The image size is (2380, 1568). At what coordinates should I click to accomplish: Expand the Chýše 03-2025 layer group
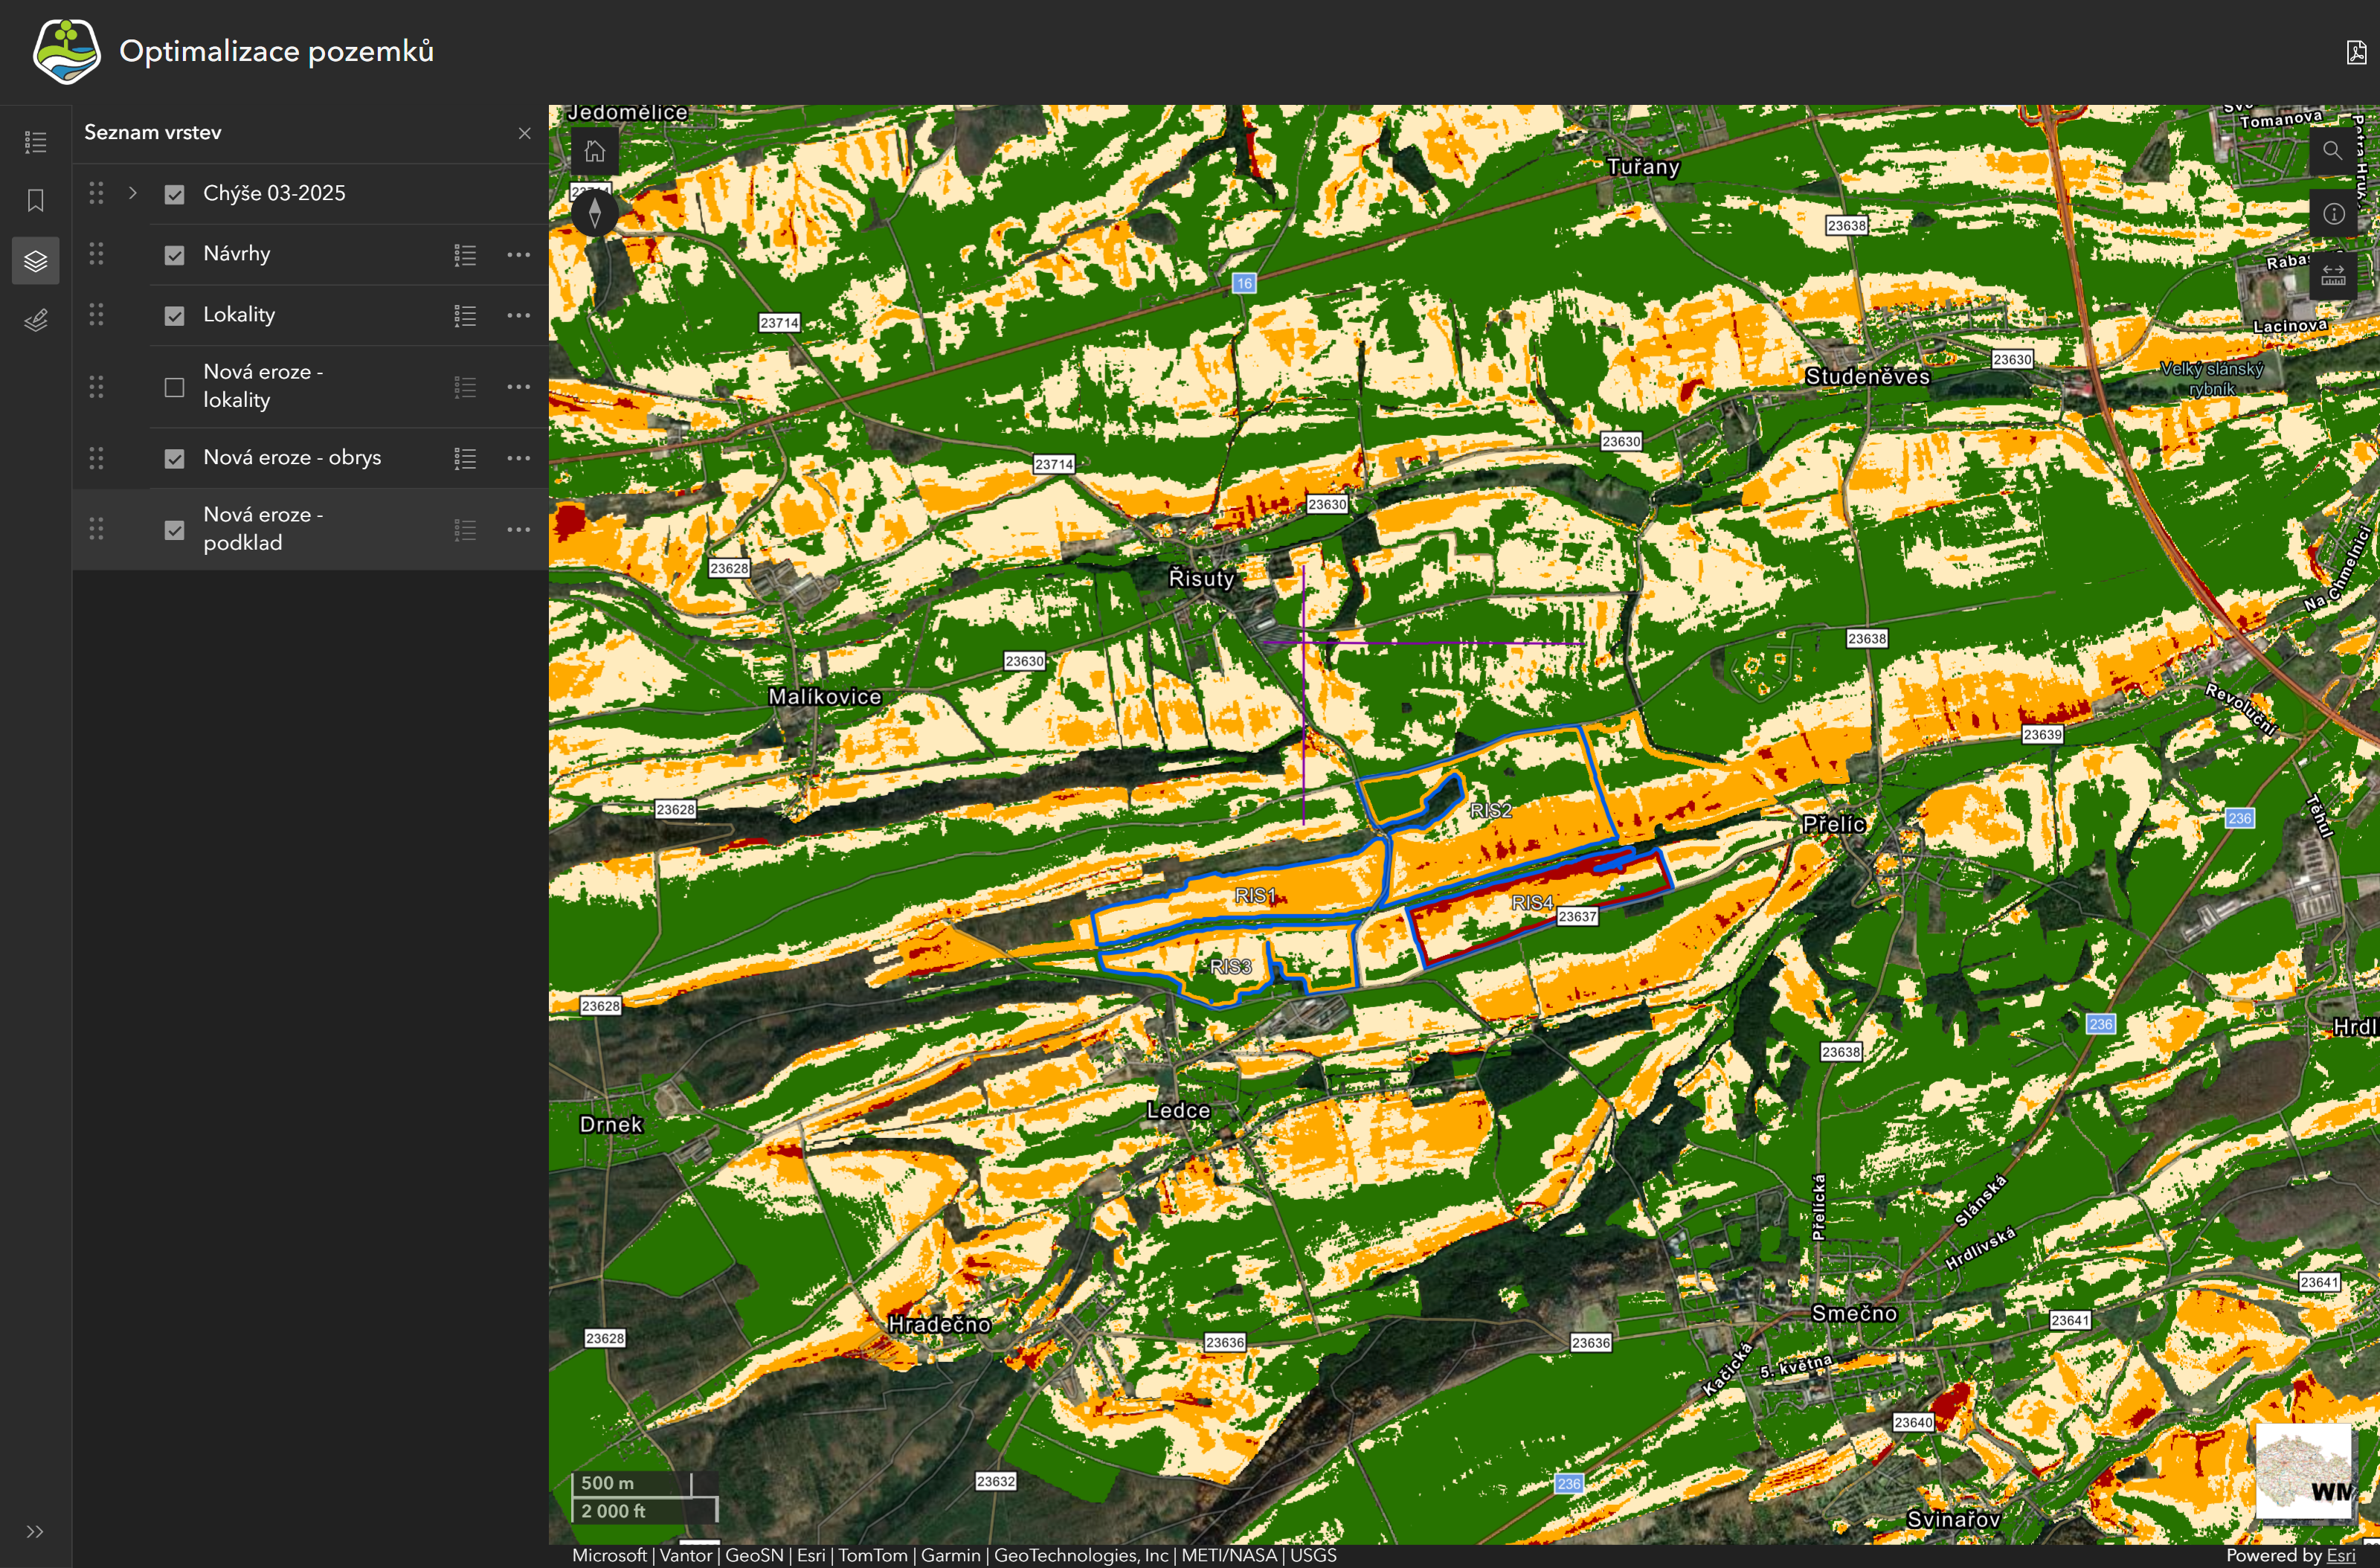(132, 193)
